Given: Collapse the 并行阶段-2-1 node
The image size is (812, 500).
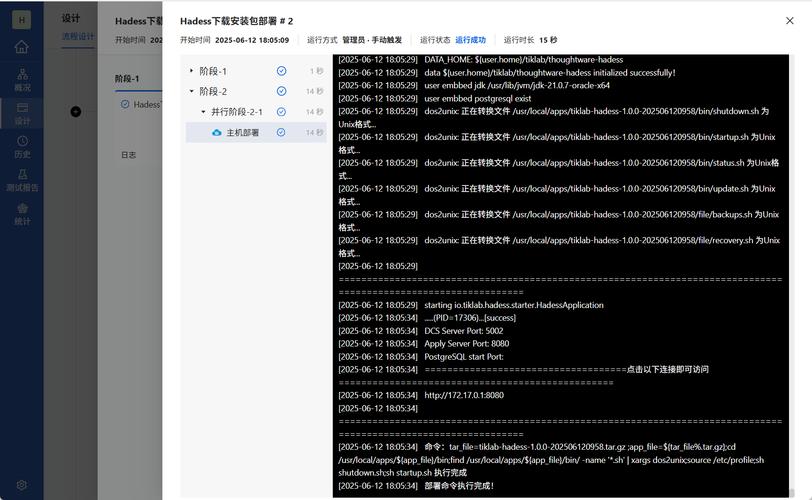Looking at the screenshot, I should [x=203, y=112].
